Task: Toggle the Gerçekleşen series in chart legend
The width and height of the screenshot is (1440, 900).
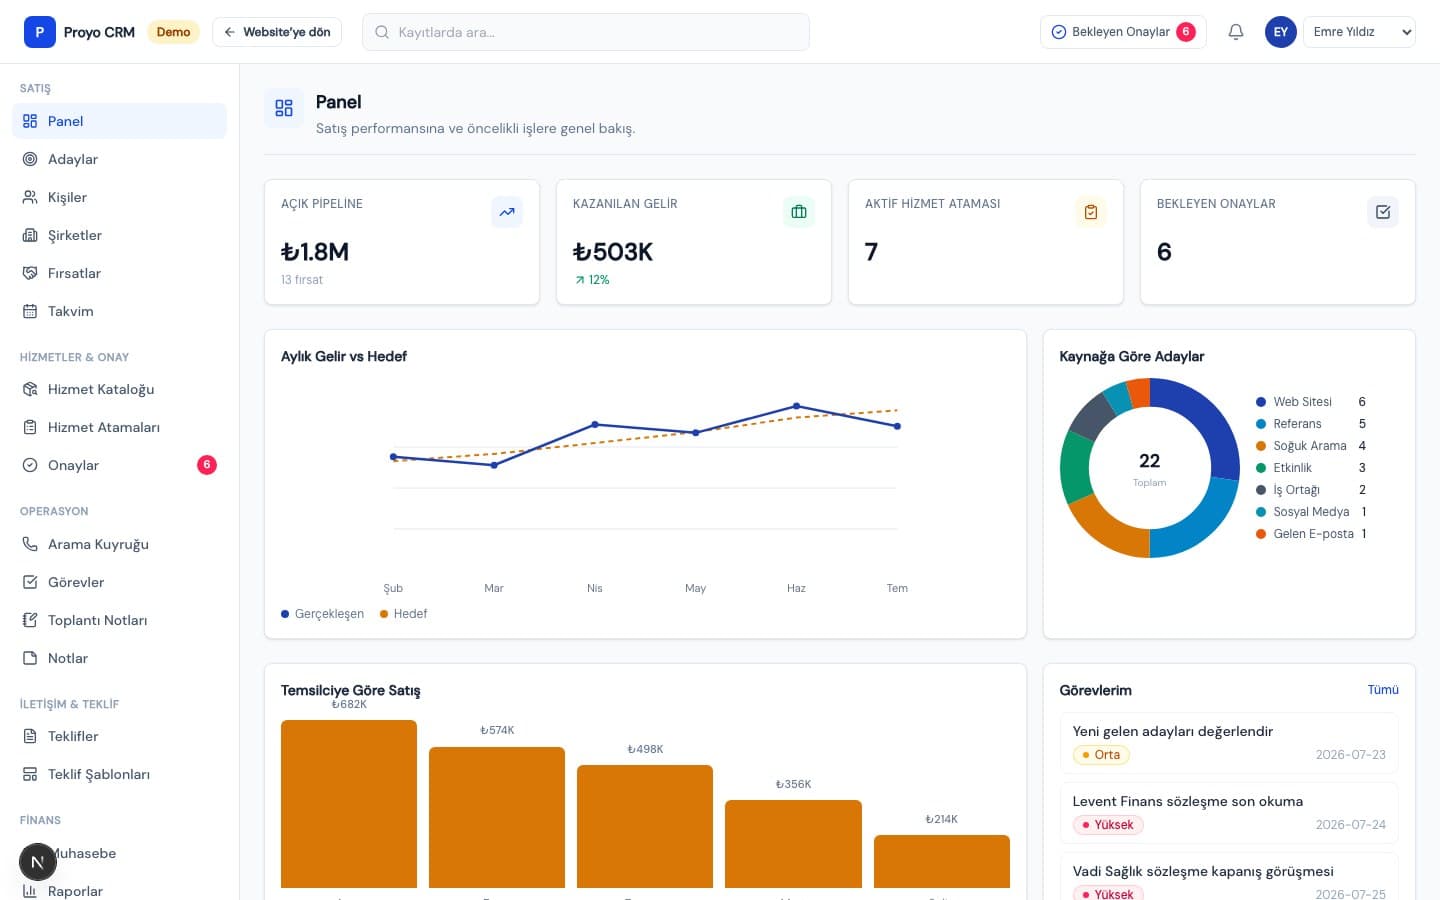Action: tap(323, 614)
